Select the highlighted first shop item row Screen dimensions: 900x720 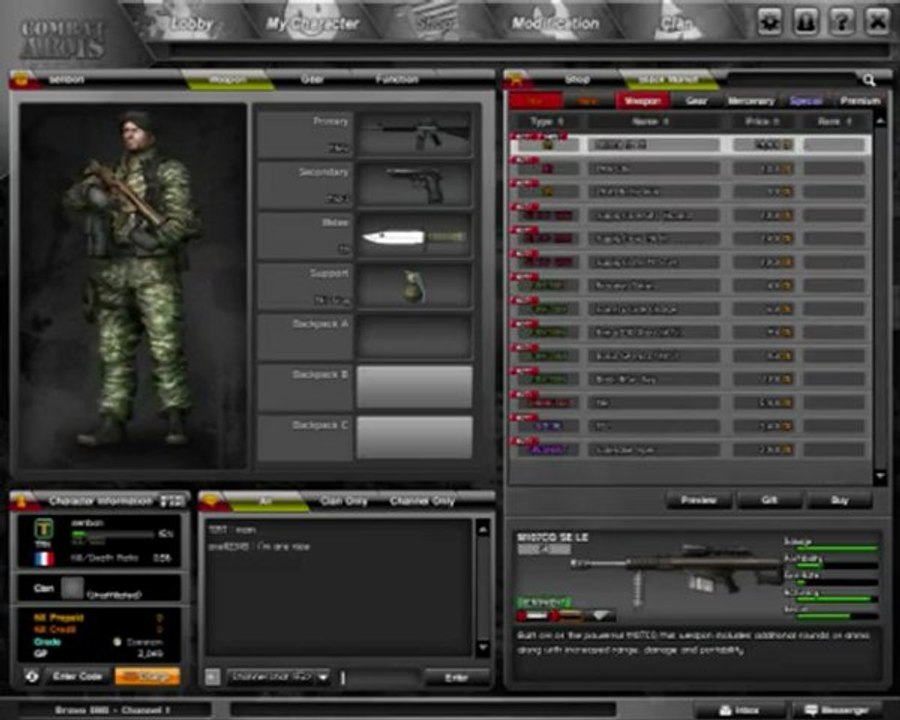(690, 145)
